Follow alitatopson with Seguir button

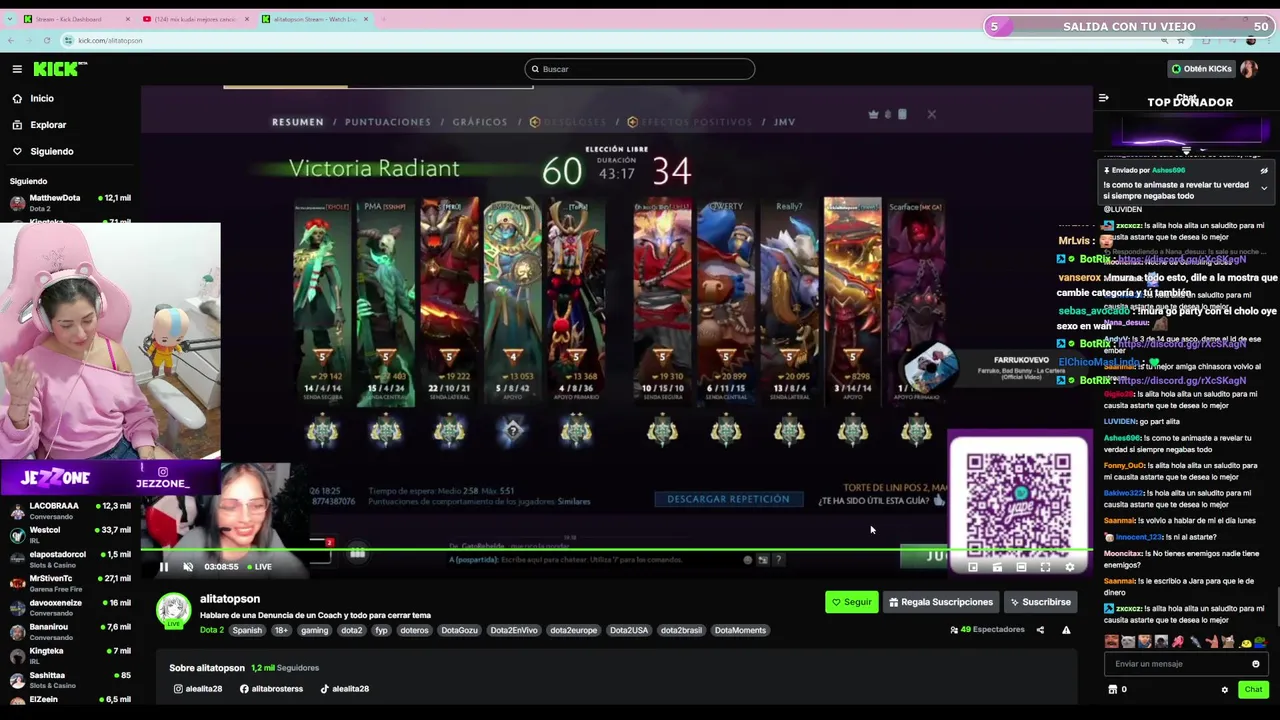pyautogui.click(x=852, y=602)
